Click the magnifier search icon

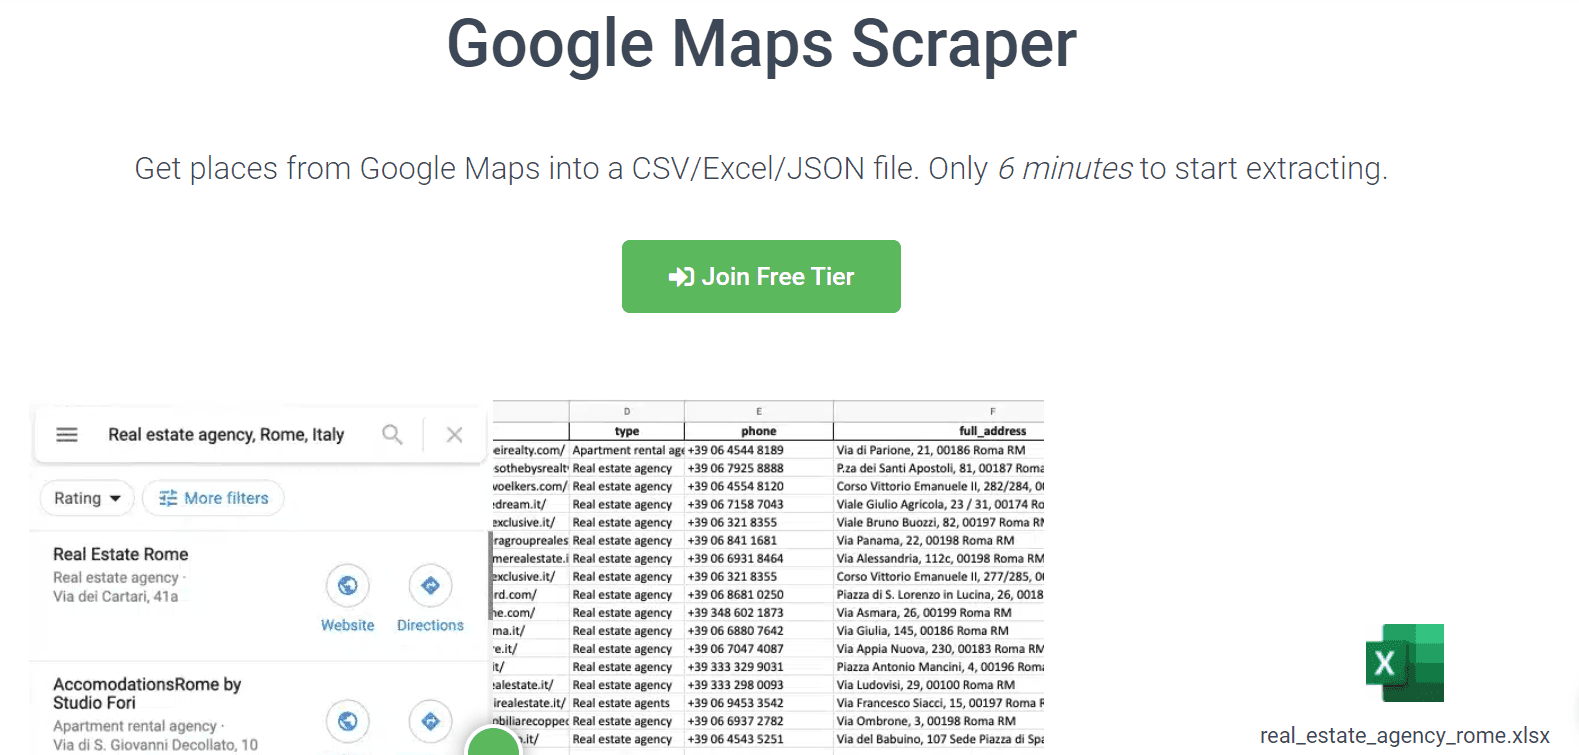392,435
